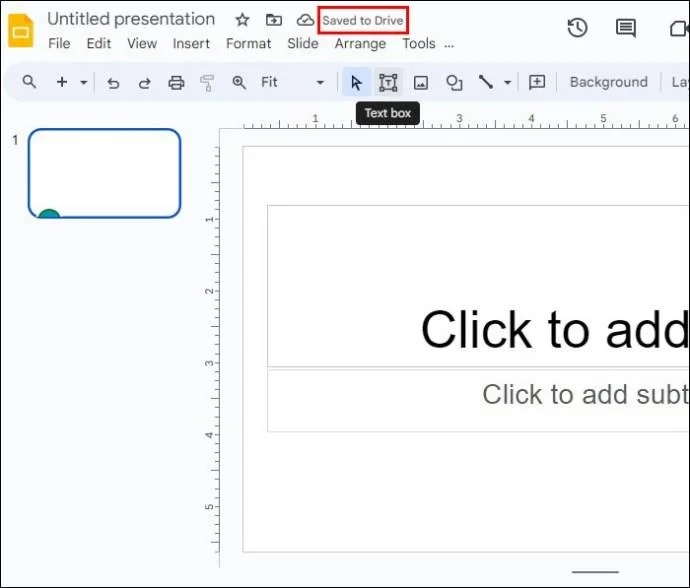Click the search menus magnifier icon

pos(29,82)
